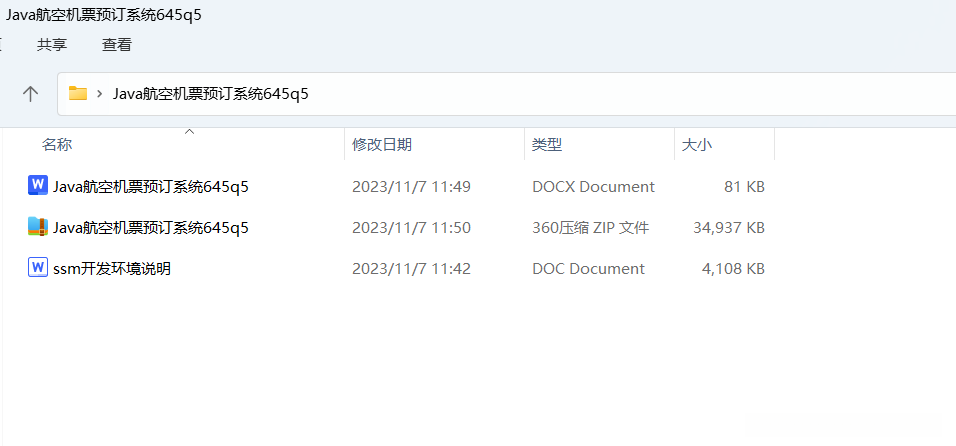Collapse the sort arrow above 名称 column
956x446 pixels.
click(189, 132)
